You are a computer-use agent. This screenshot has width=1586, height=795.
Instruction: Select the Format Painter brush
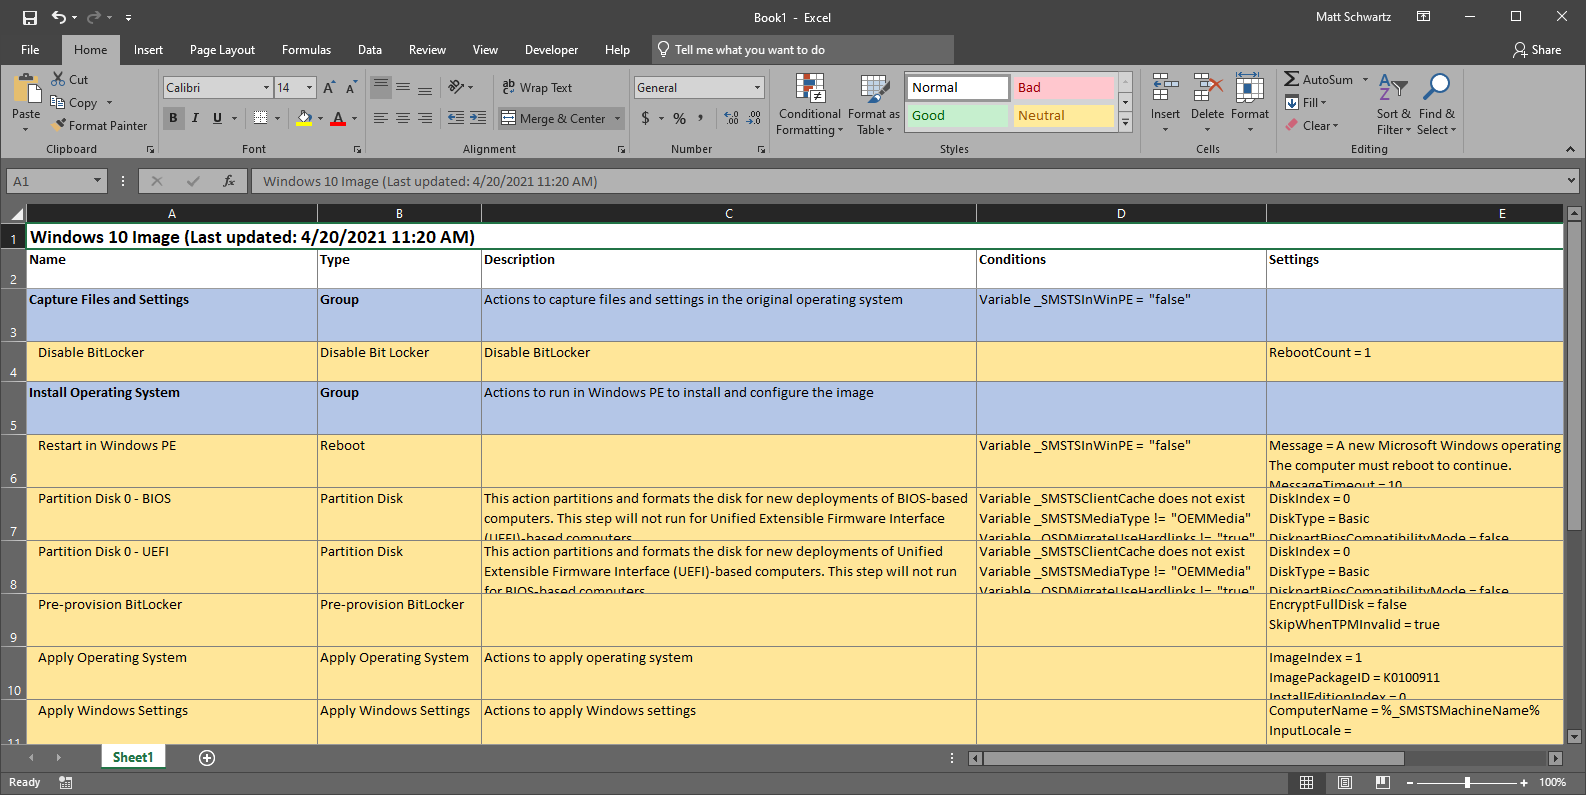coord(100,125)
